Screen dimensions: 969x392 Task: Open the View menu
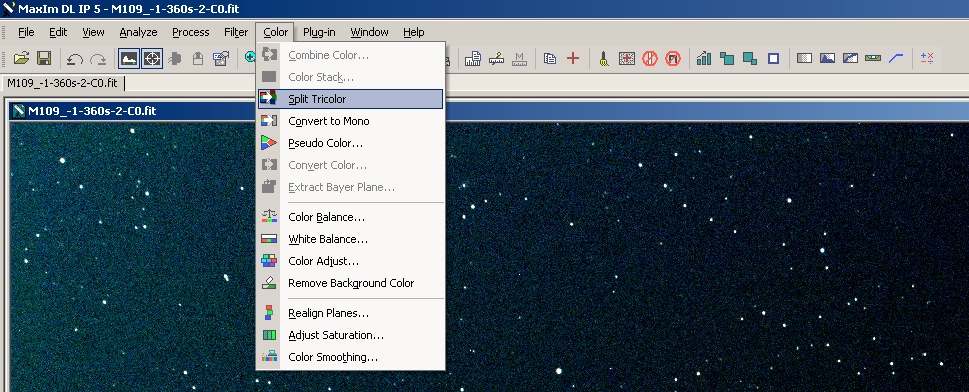(93, 32)
